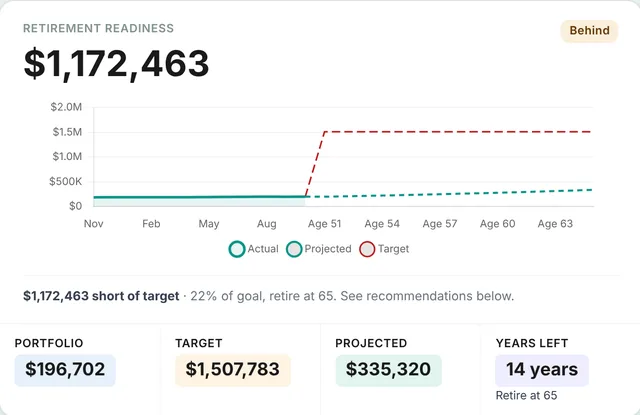Click the May axis label
The width and height of the screenshot is (640, 415).
click(209, 224)
